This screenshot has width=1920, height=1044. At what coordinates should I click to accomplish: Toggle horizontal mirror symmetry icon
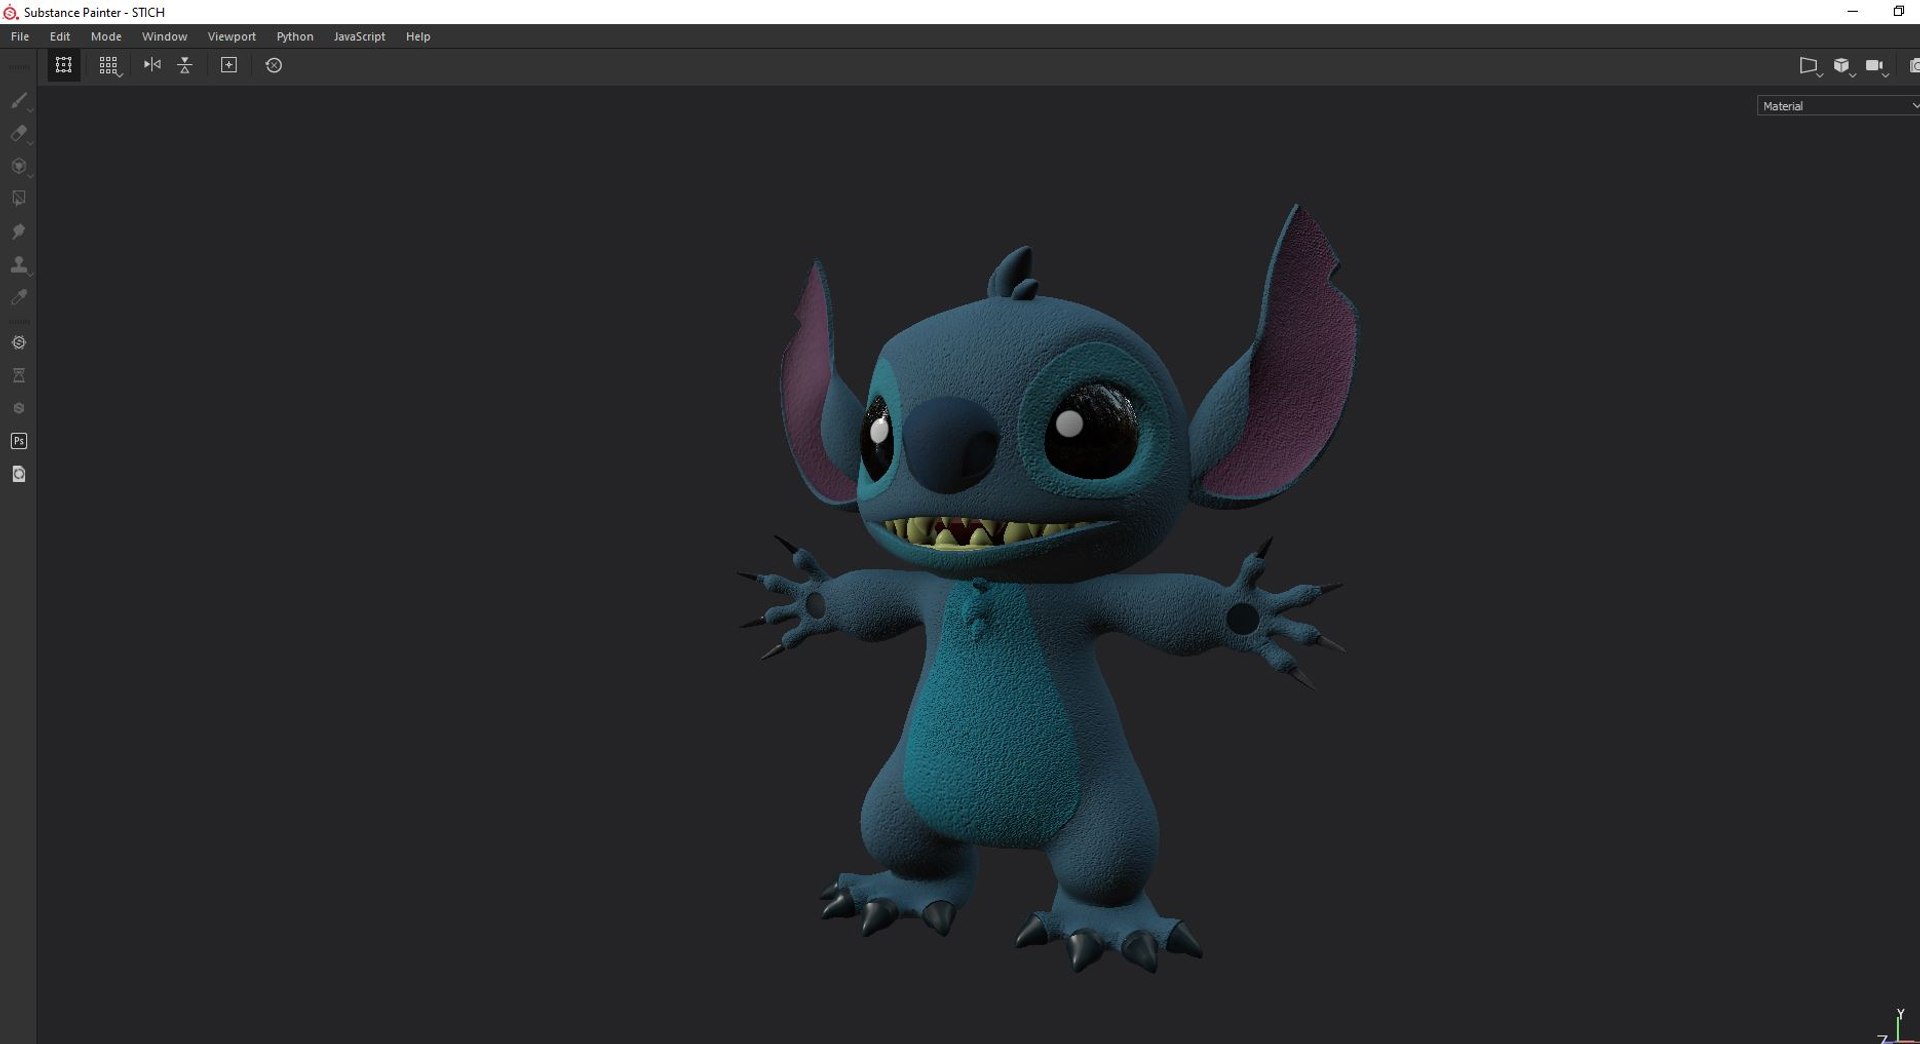(x=152, y=65)
